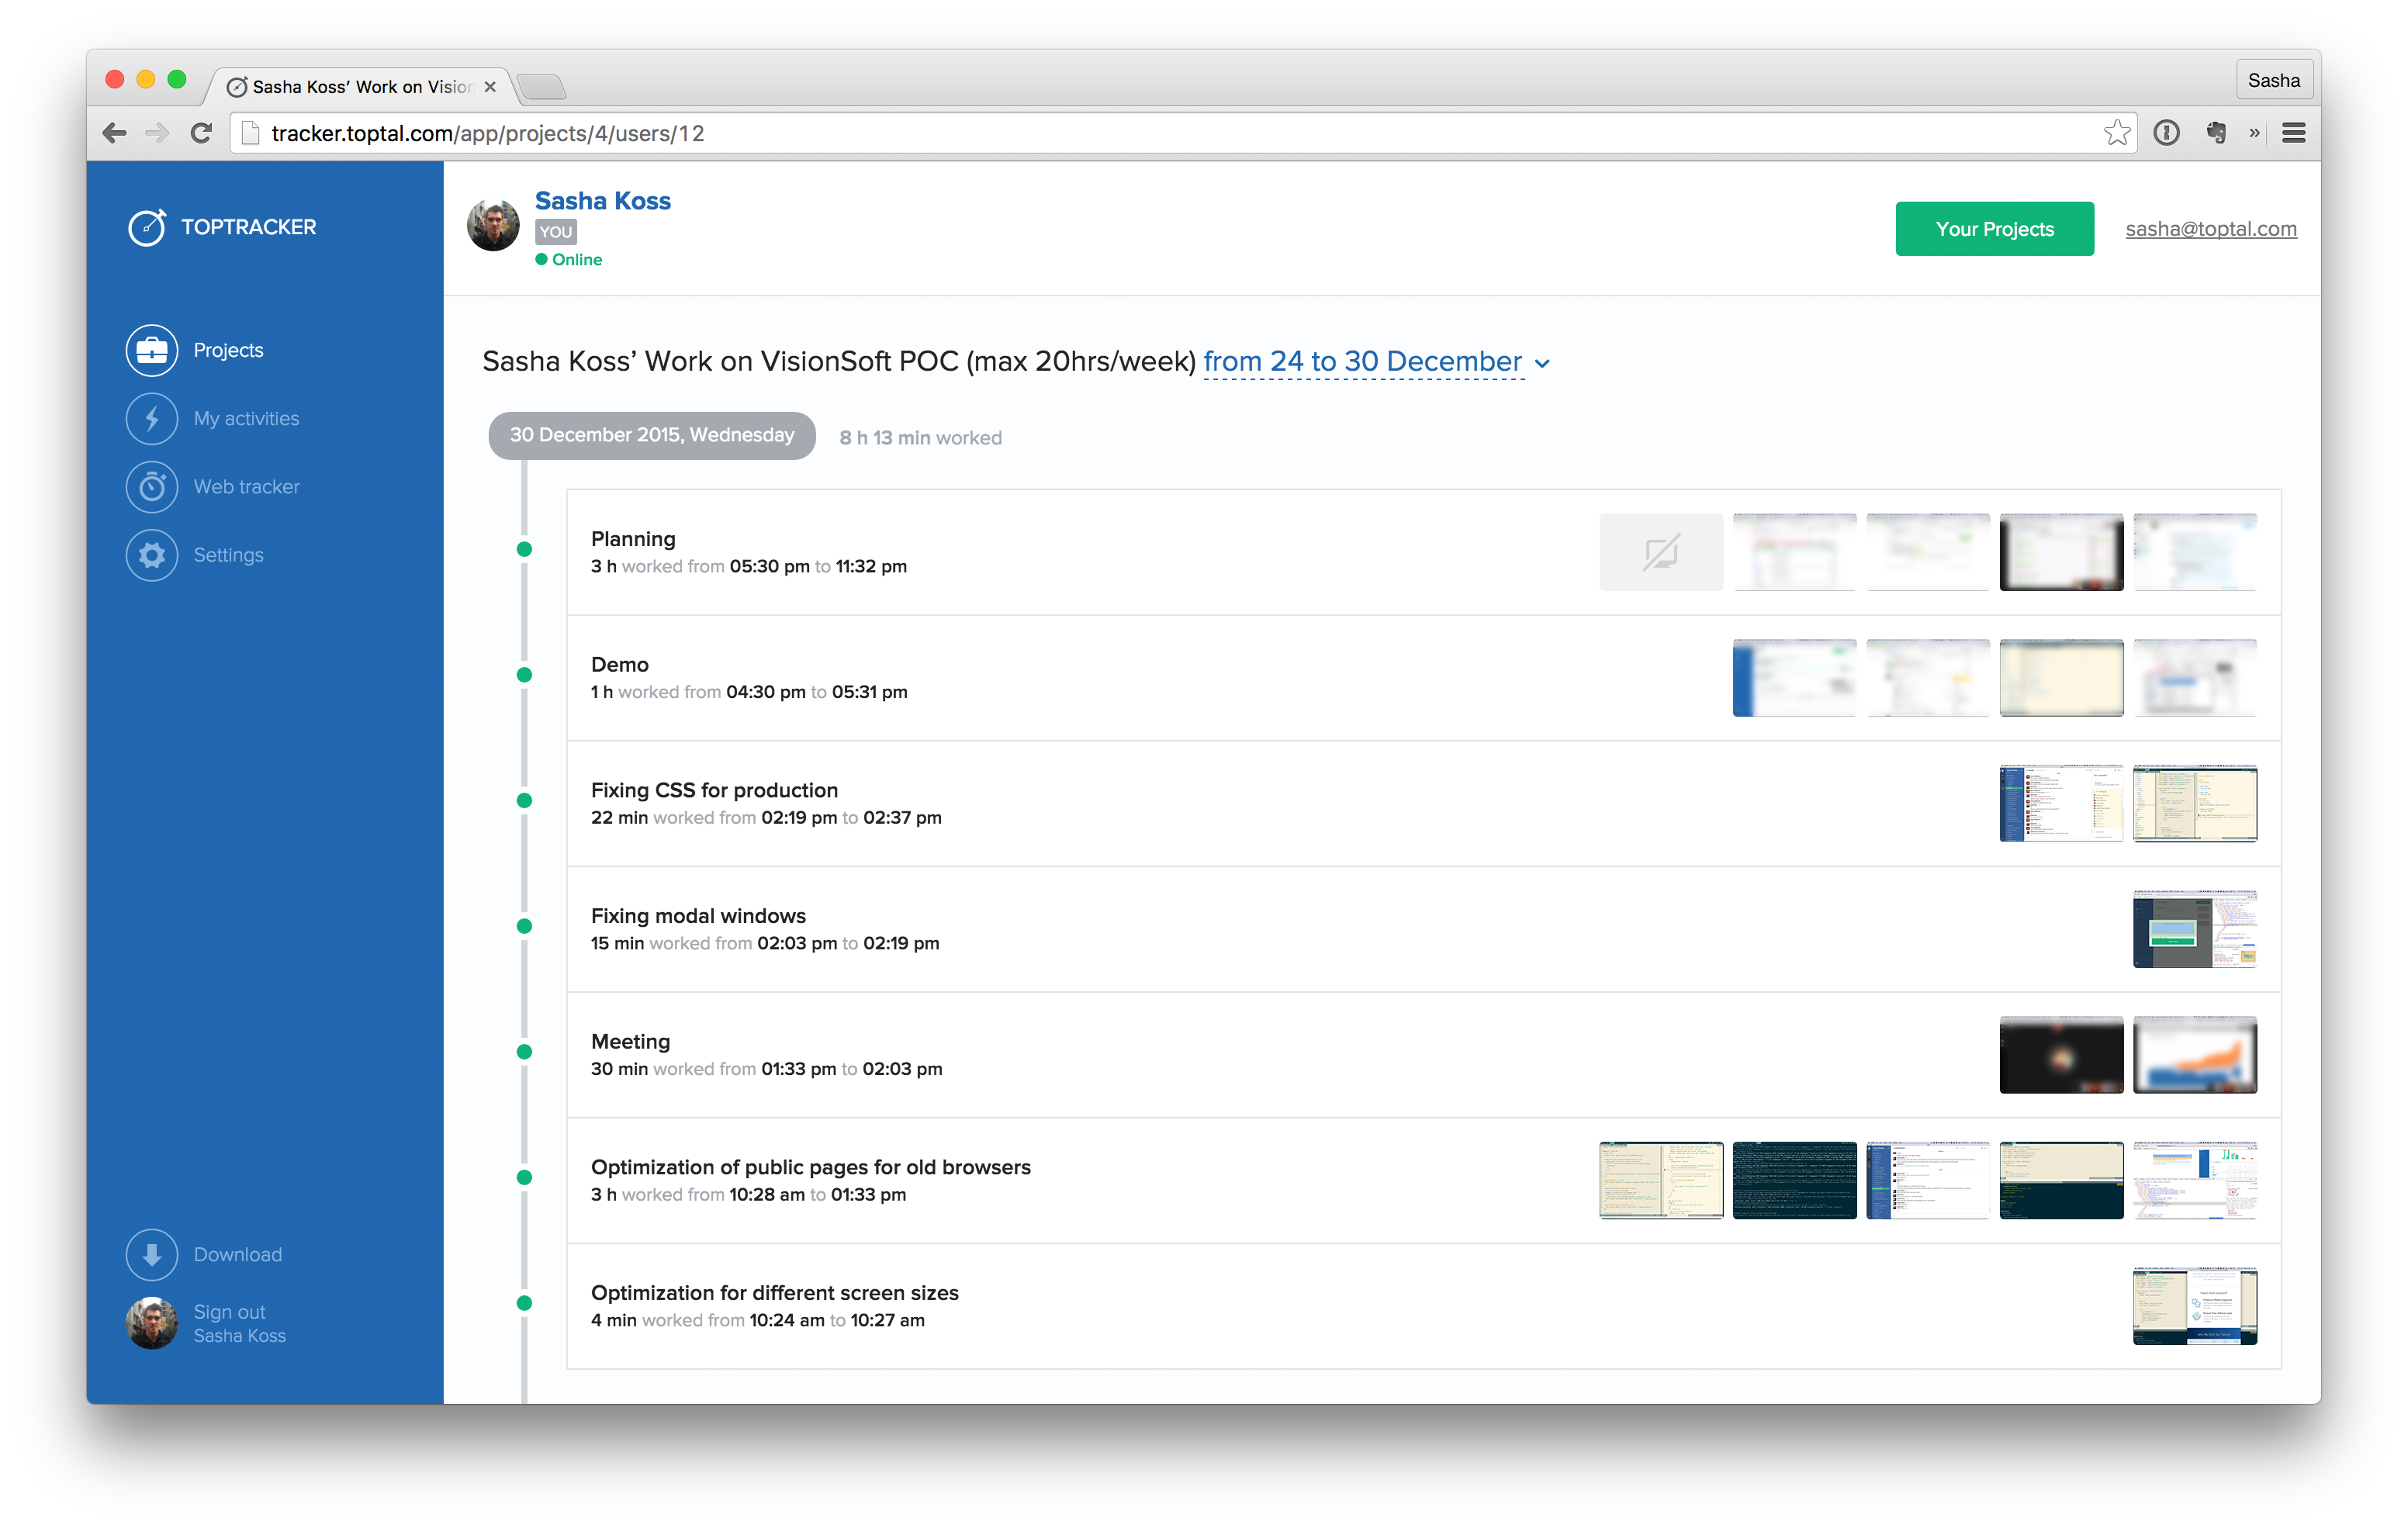Click Sign out in the sidebar
This screenshot has width=2408, height=1528.
(x=229, y=1312)
